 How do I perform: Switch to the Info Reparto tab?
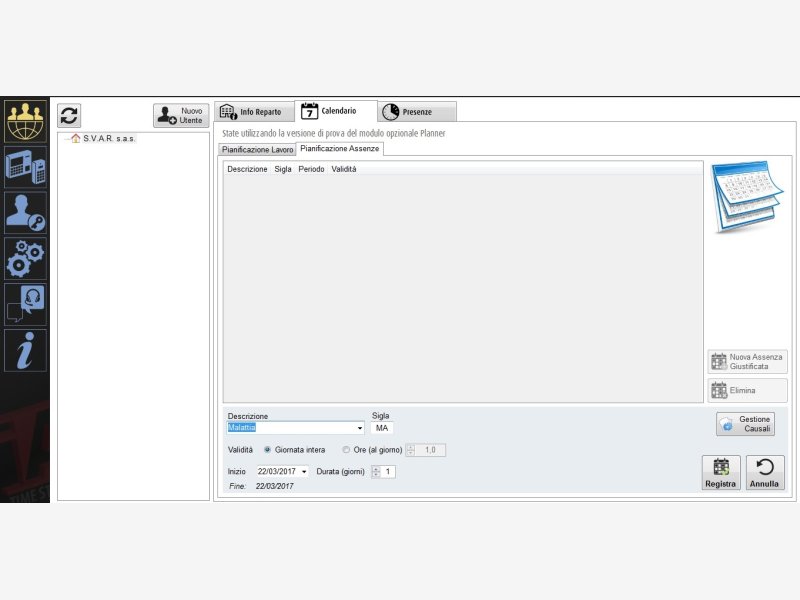pyautogui.click(x=254, y=112)
